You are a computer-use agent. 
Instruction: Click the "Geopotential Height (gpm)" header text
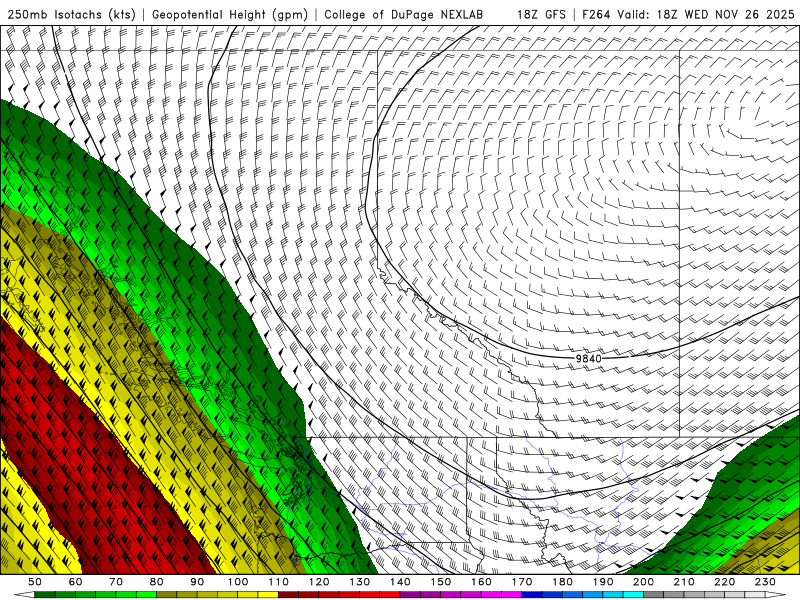tap(230, 14)
